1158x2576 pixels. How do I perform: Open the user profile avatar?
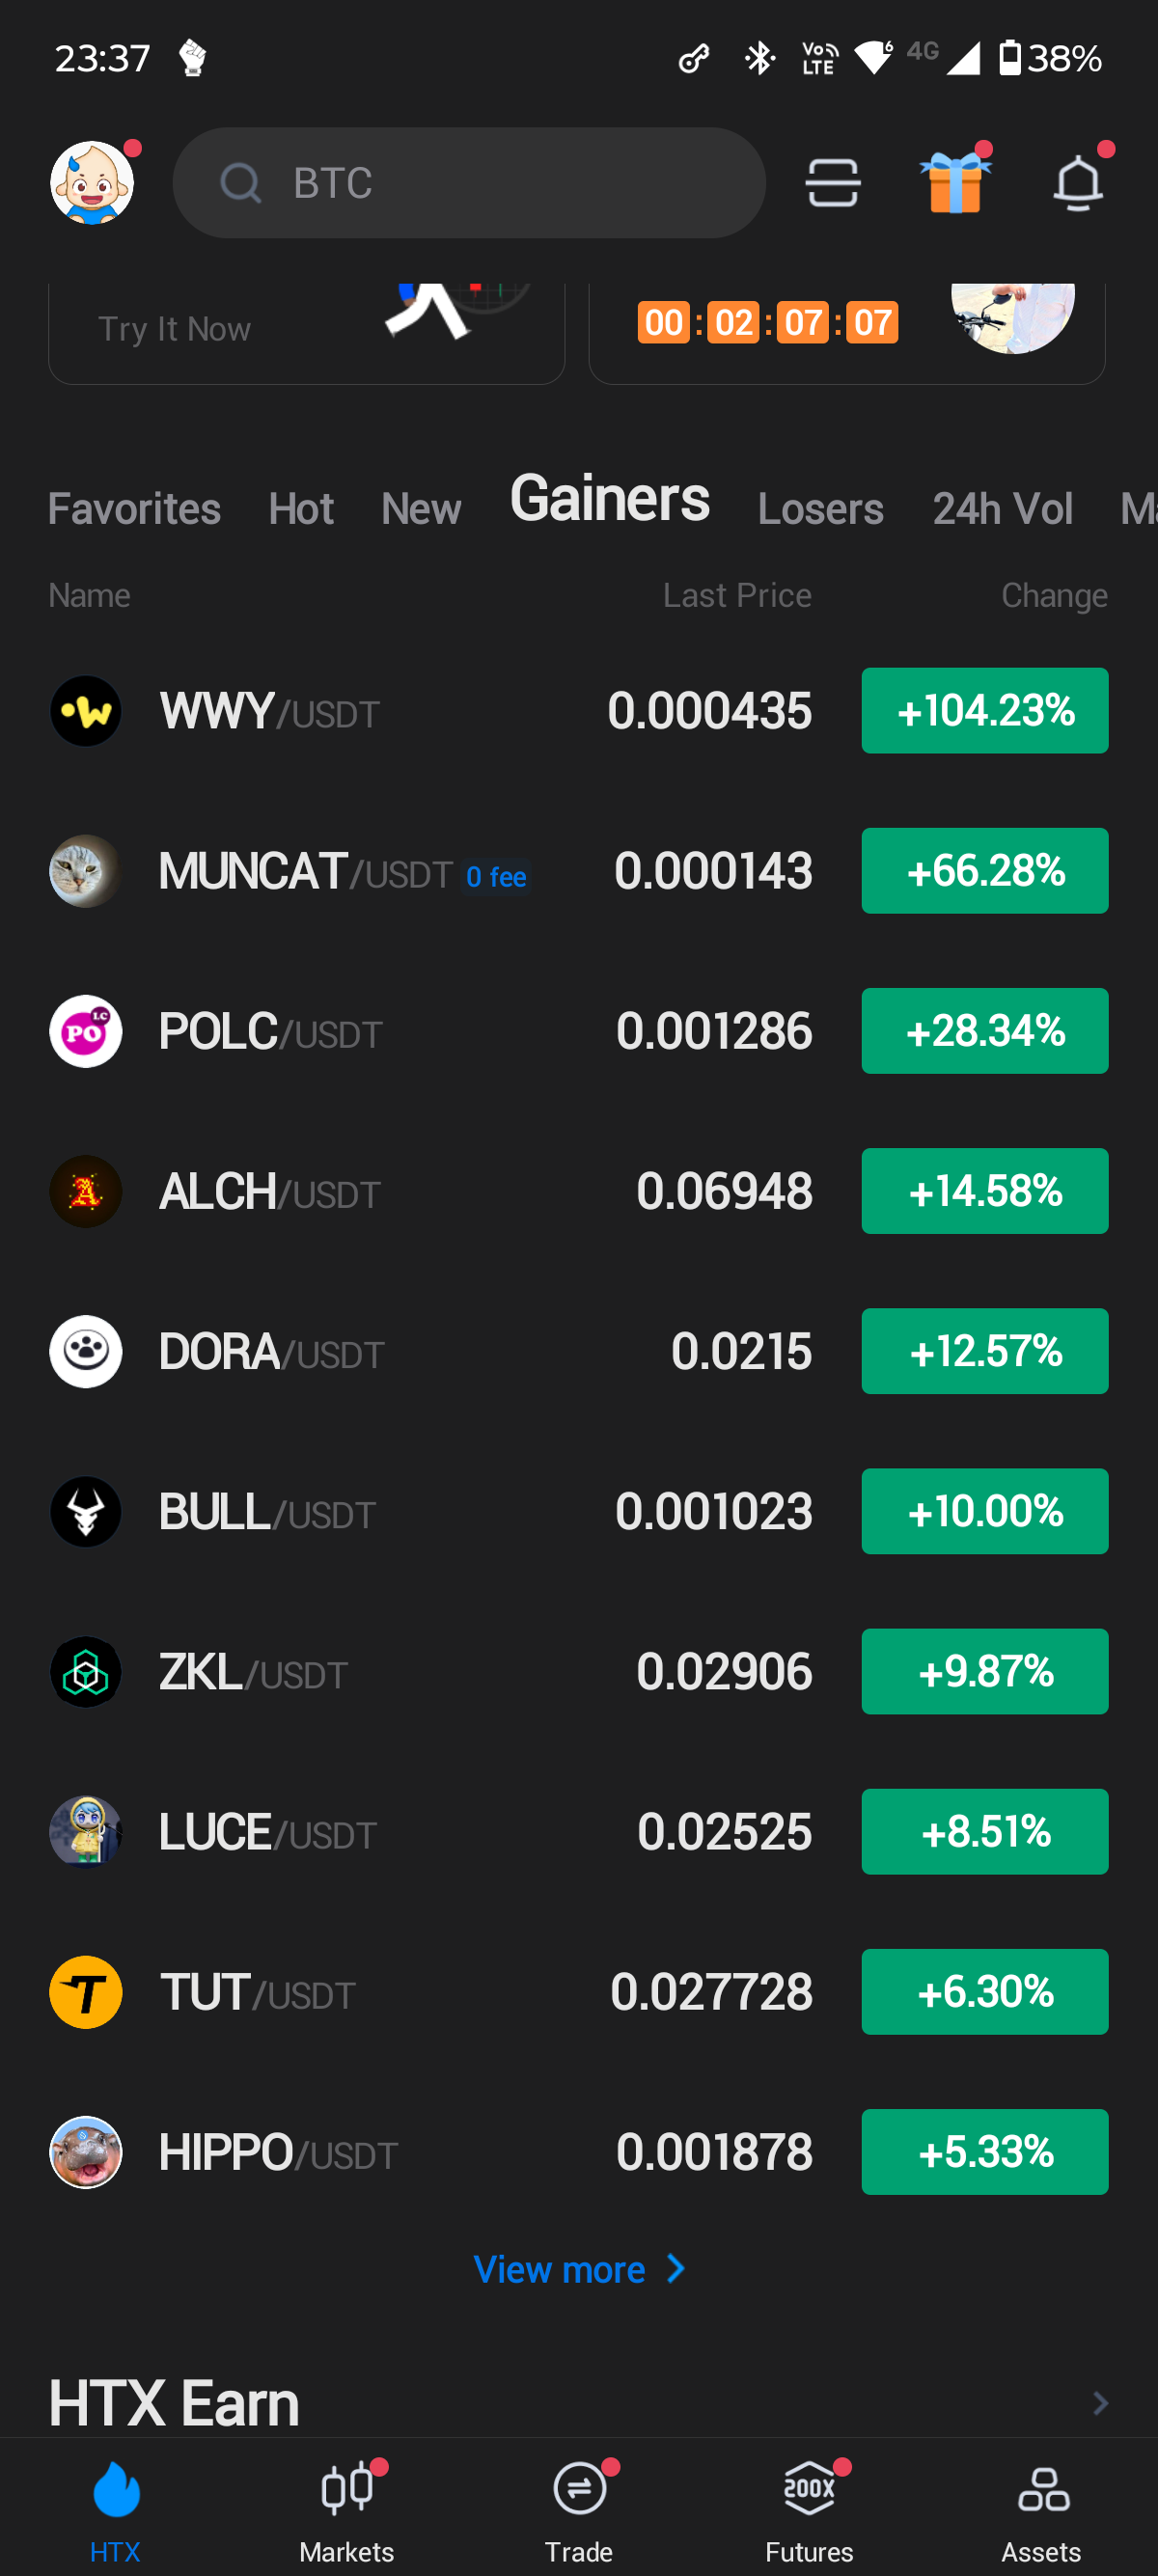[92, 183]
